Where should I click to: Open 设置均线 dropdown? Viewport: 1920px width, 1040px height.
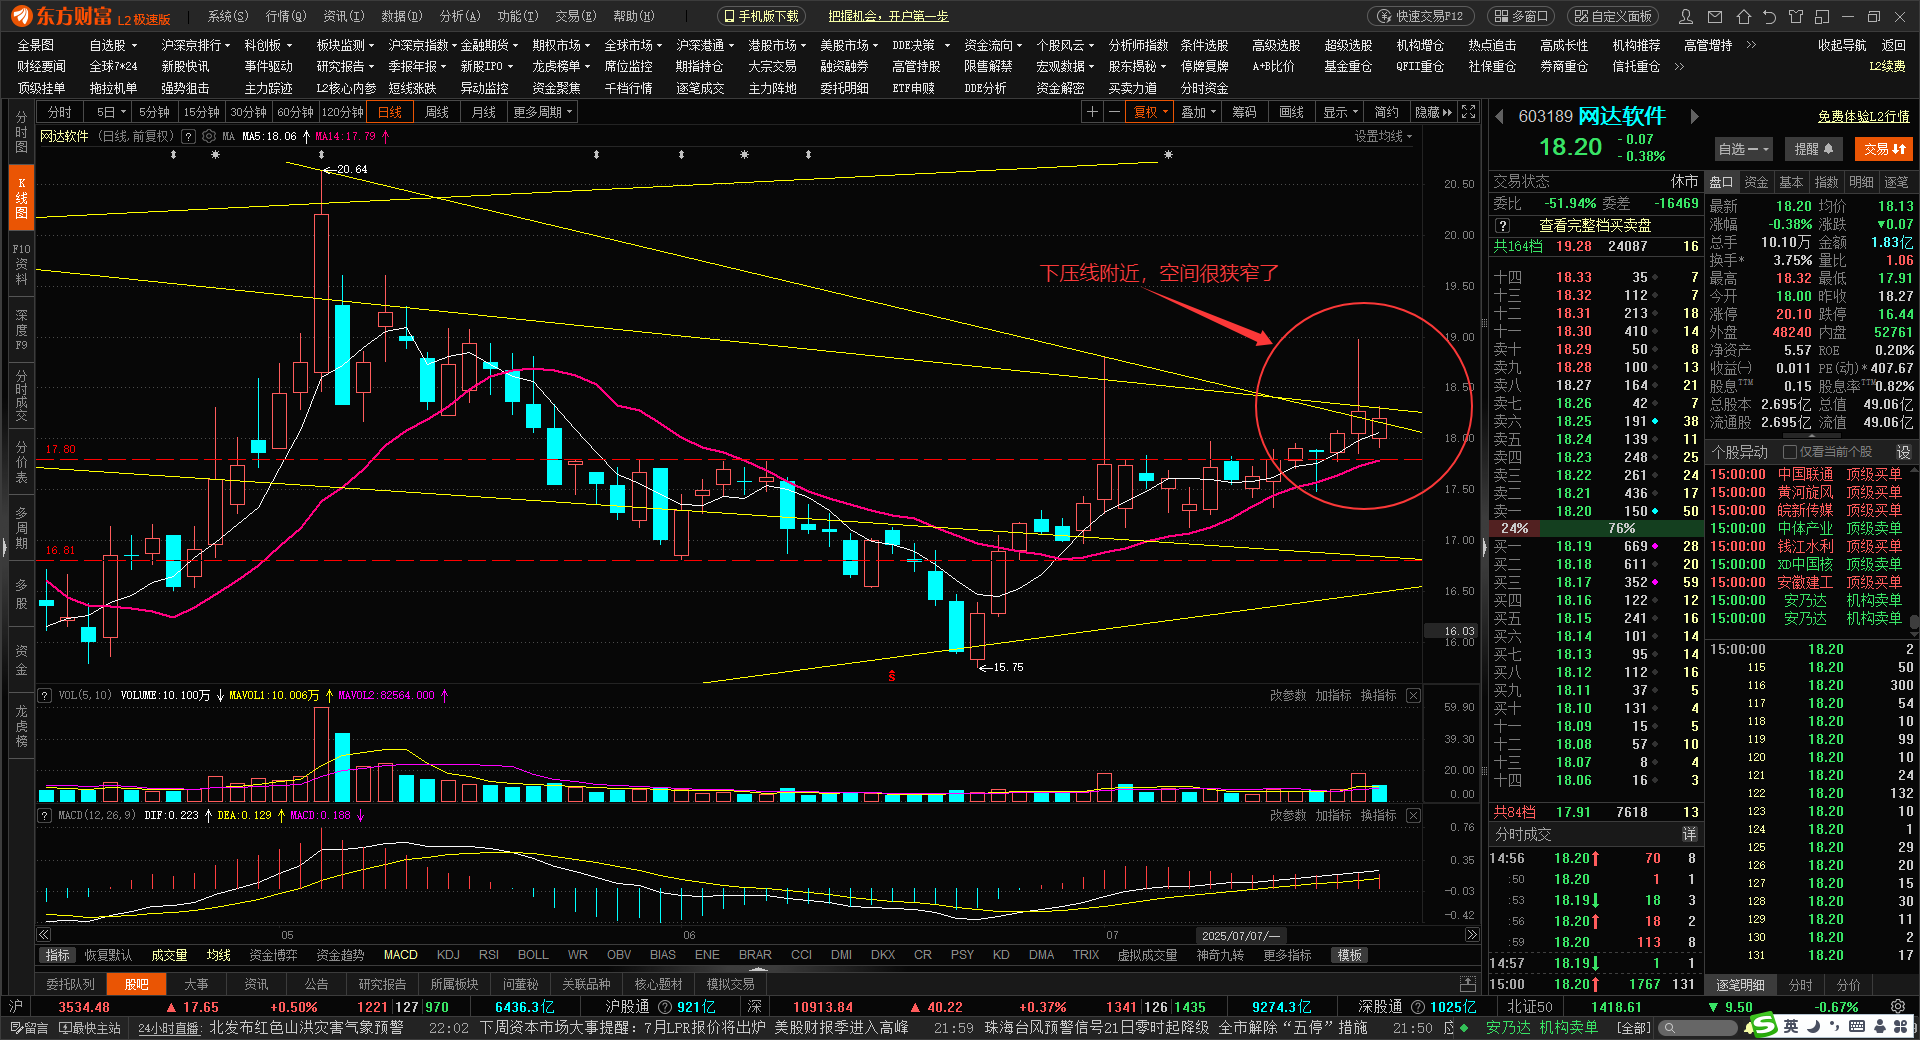pyautogui.click(x=1384, y=136)
